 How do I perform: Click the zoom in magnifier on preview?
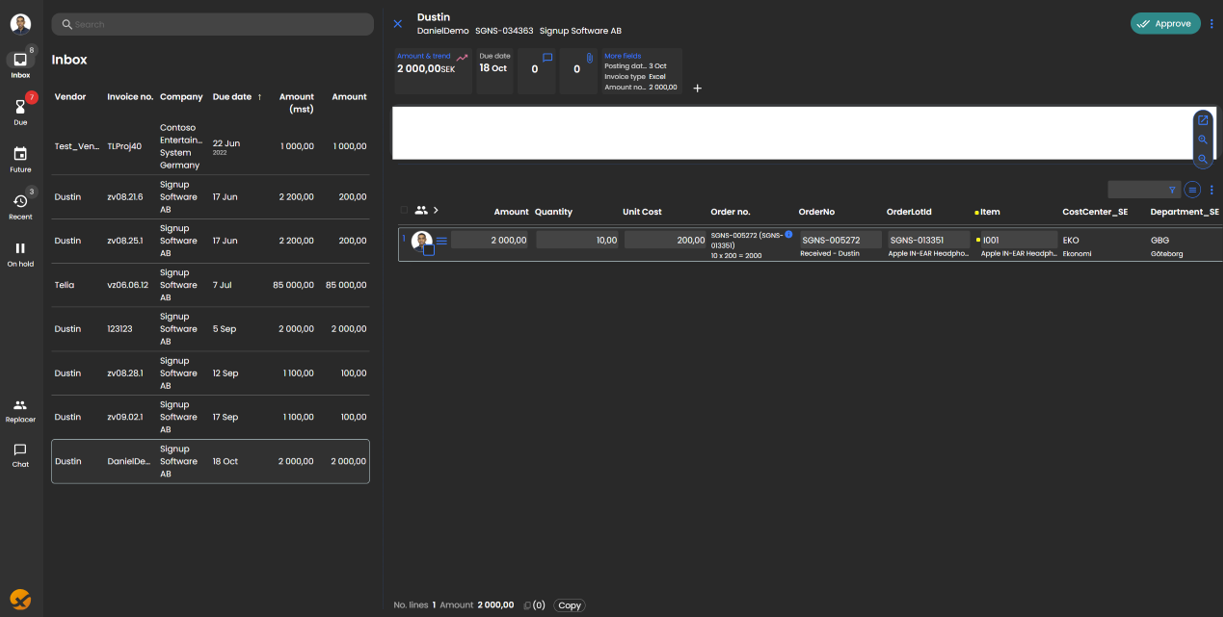(1203, 140)
